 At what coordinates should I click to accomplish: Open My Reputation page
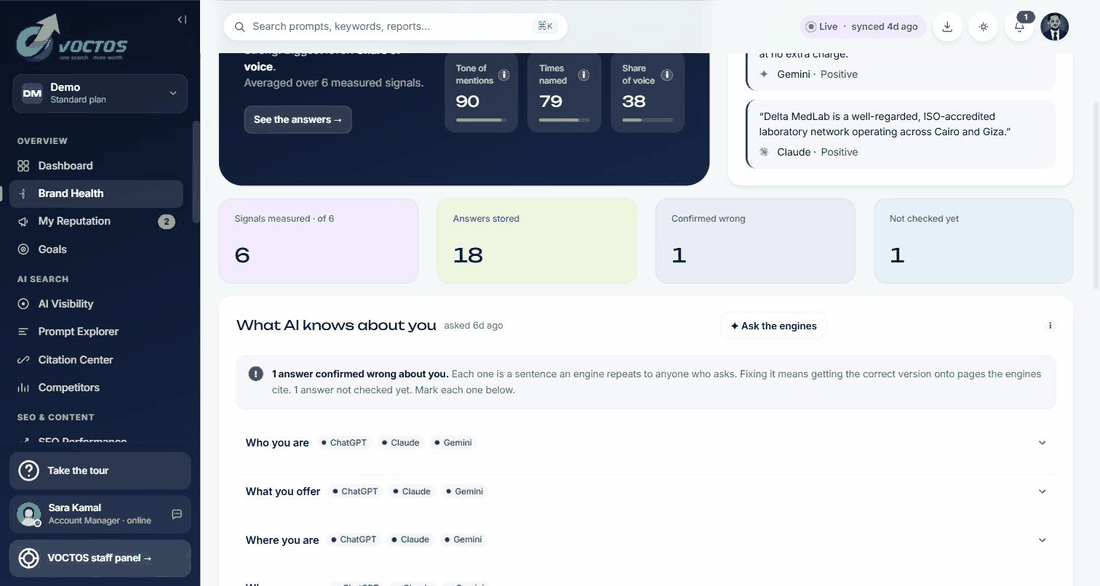(96, 221)
